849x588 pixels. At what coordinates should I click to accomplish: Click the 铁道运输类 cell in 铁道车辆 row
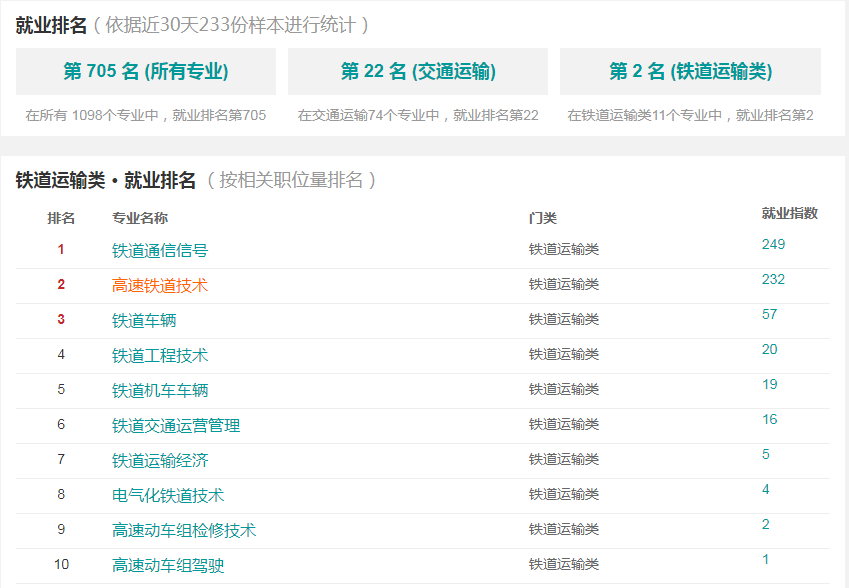click(x=564, y=319)
